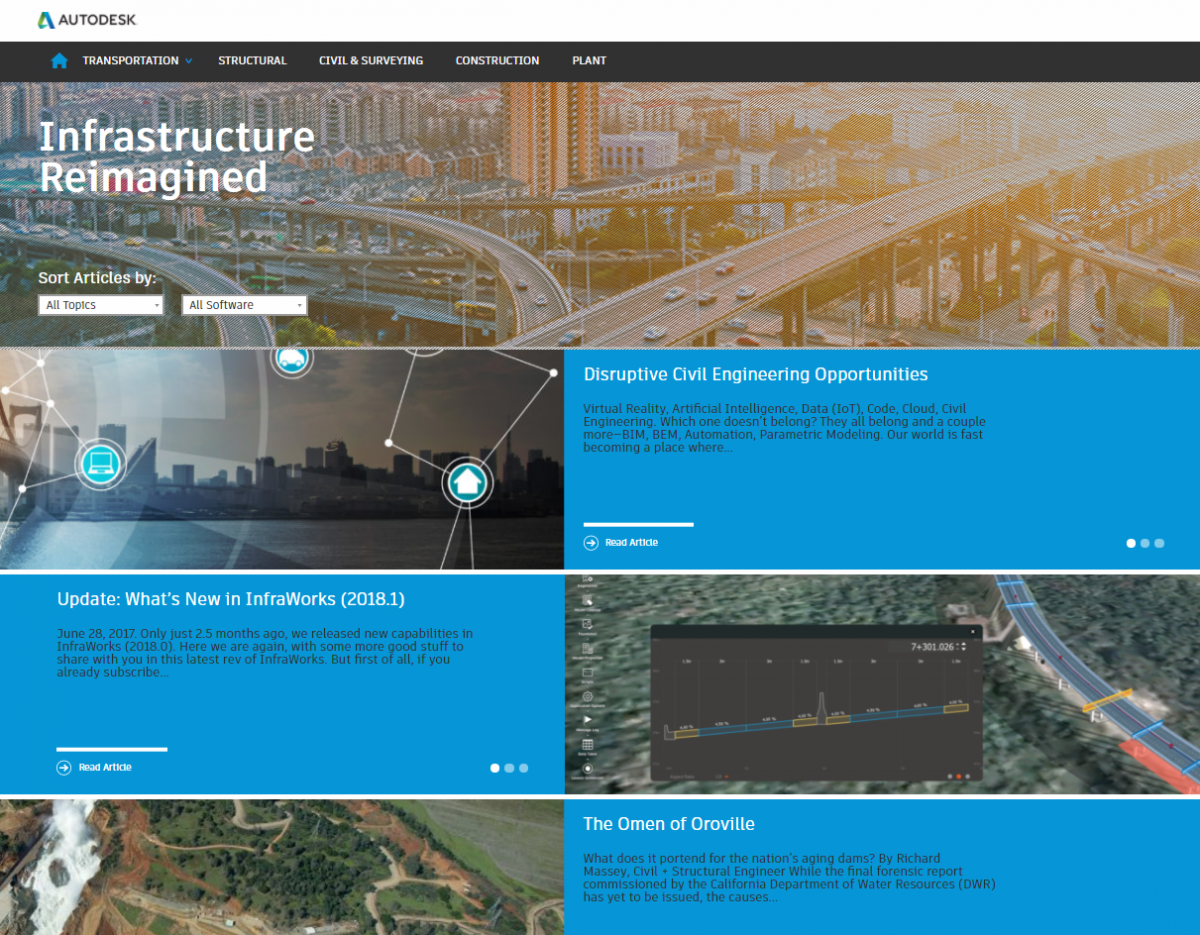Click the arrow icon beside Read Article under InfraWorks update

[64, 768]
